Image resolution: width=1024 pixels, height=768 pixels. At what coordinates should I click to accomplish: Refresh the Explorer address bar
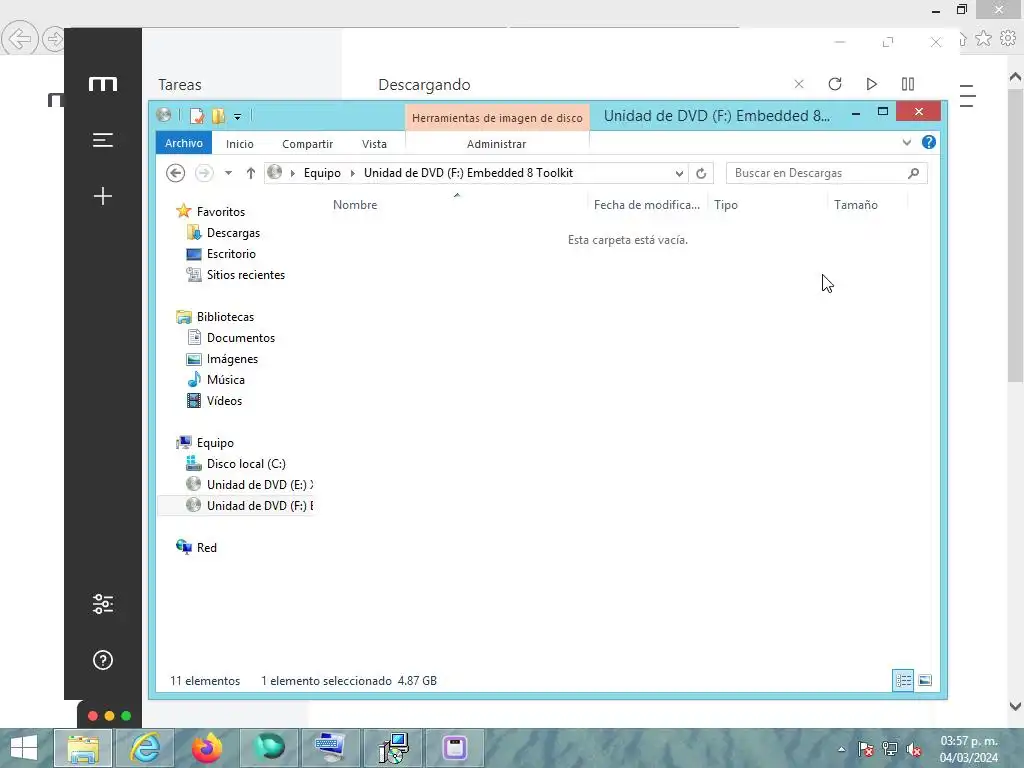(x=701, y=173)
